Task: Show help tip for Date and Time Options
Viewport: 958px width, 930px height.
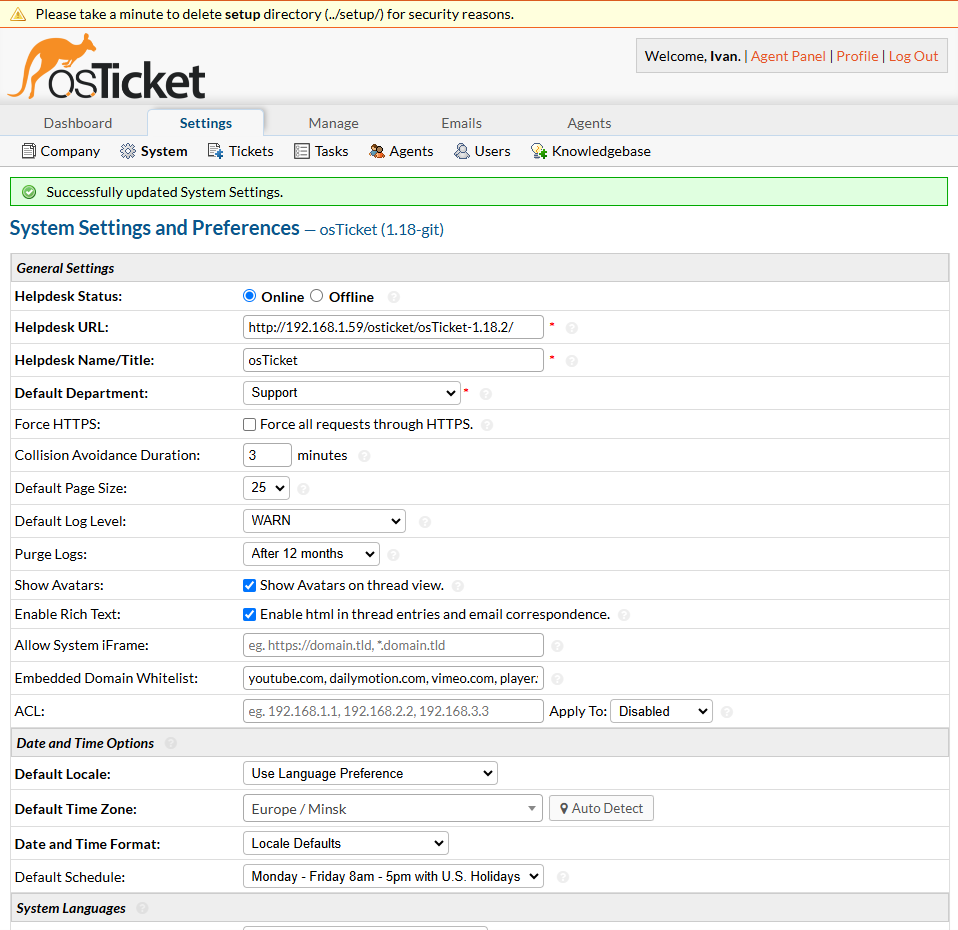Action: pyautogui.click(x=171, y=743)
